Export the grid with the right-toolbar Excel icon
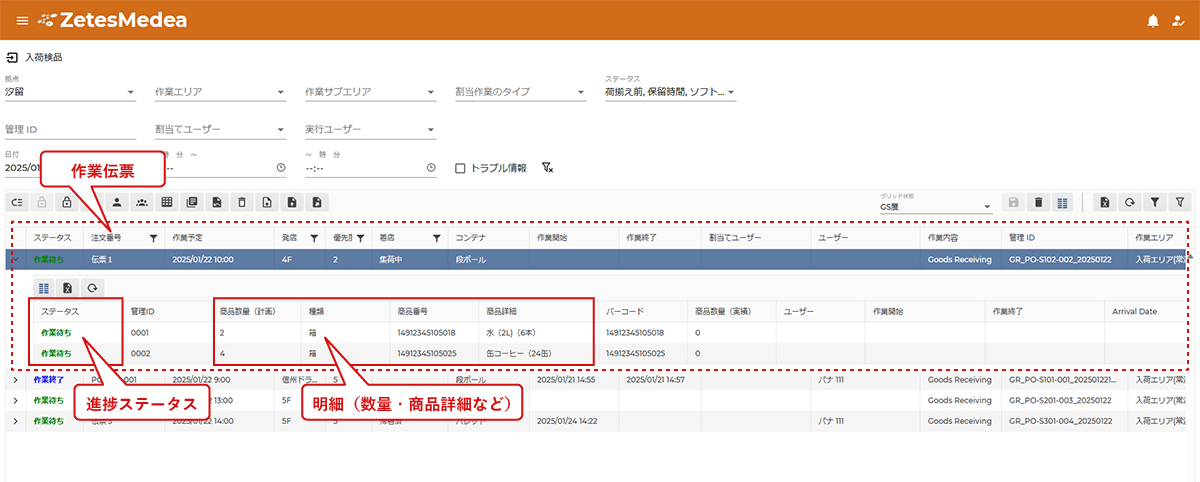This screenshot has width=1200, height=482. click(1104, 202)
